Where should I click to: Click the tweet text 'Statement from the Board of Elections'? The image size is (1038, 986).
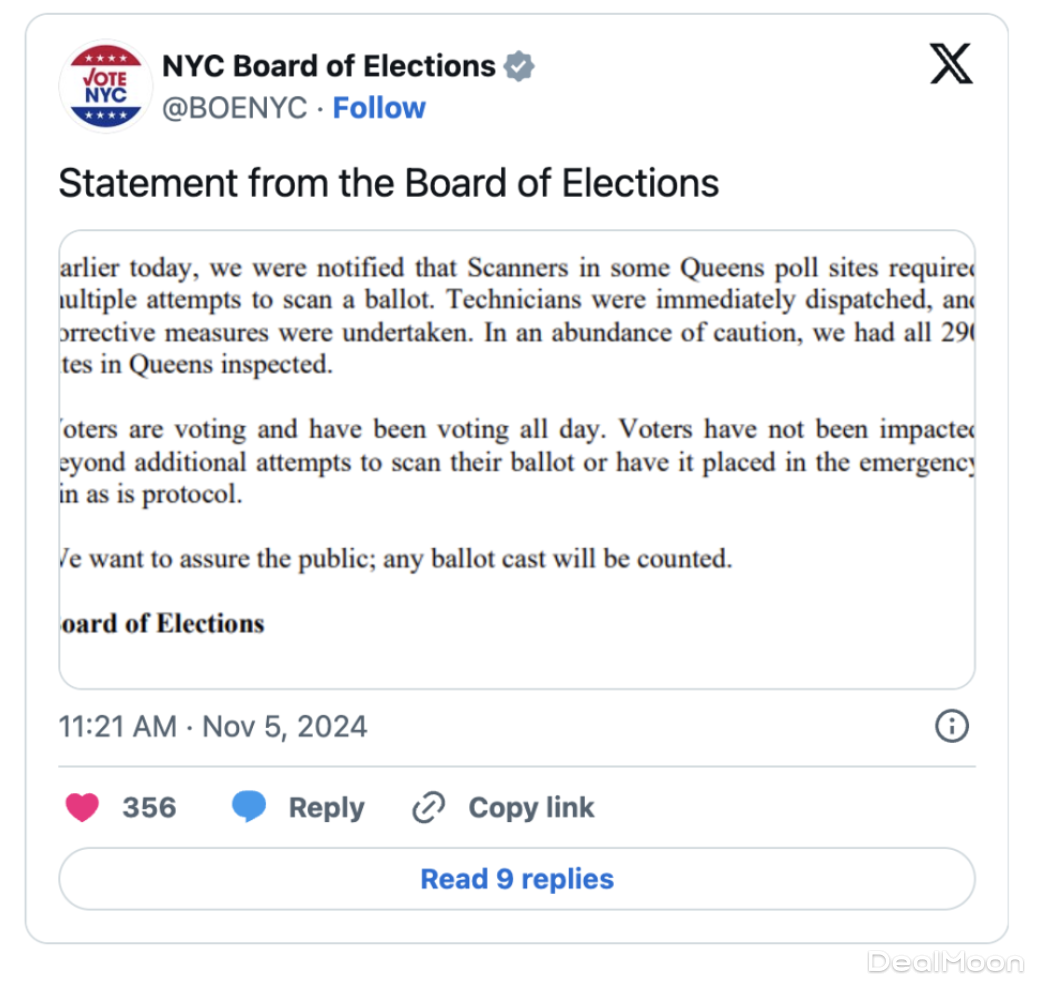click(388, 183)
